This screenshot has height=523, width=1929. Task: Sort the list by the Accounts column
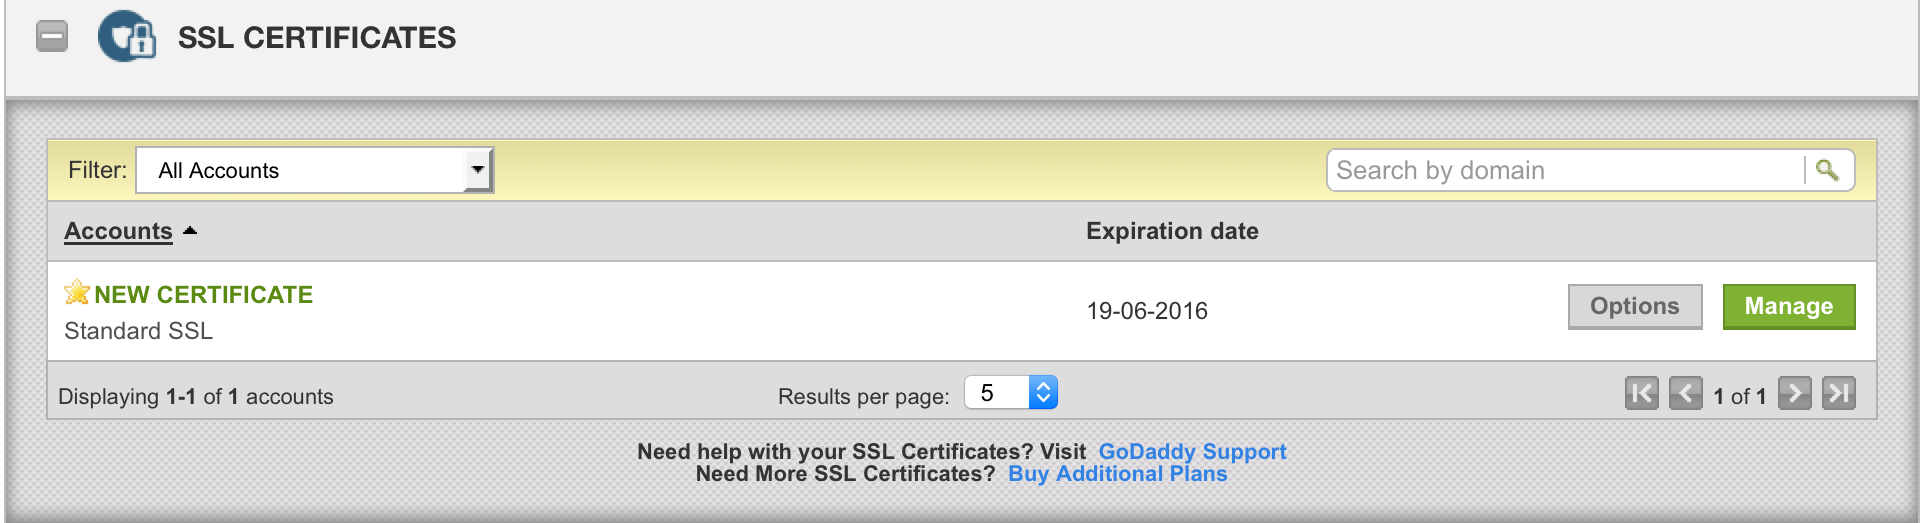click(x=118, y=231)
